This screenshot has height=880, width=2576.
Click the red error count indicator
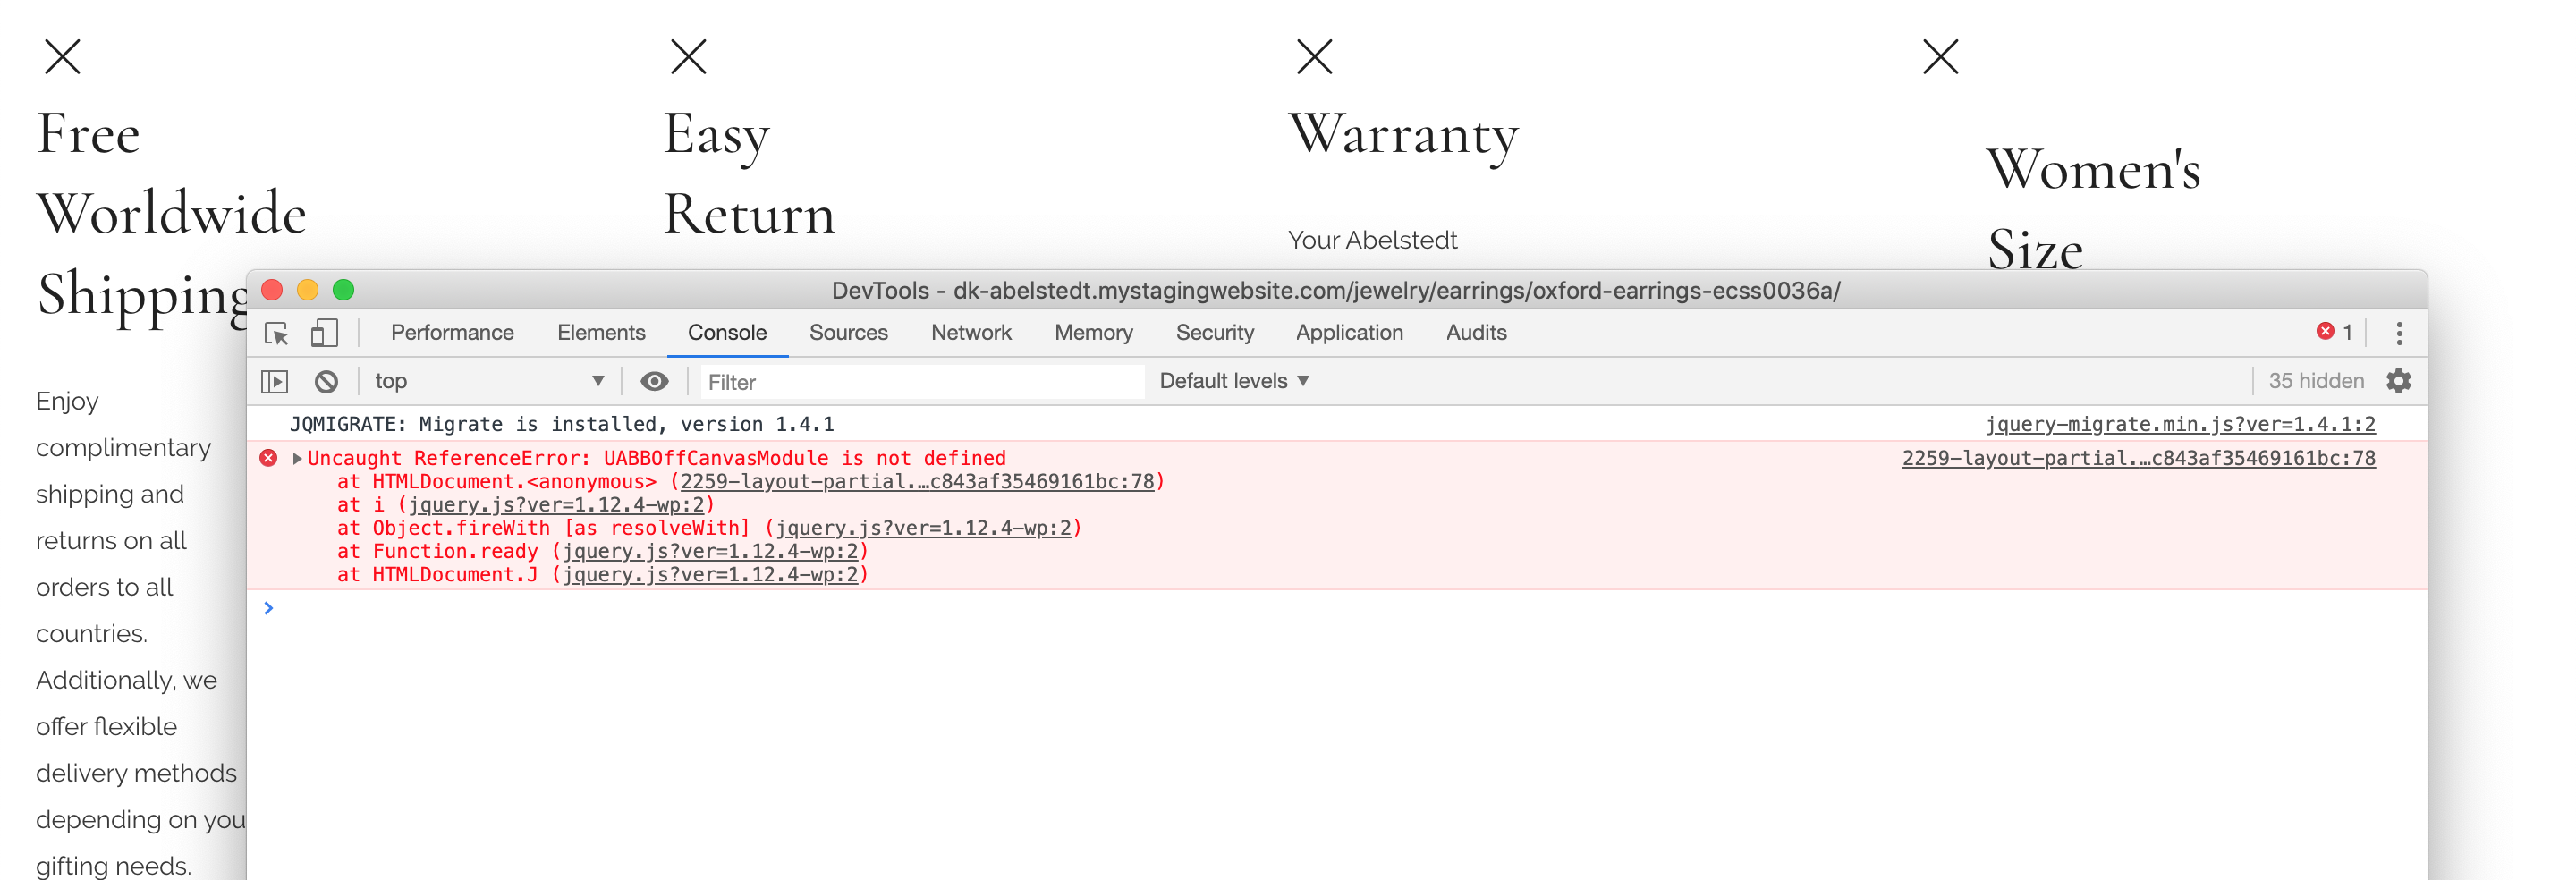[2334, 332]
